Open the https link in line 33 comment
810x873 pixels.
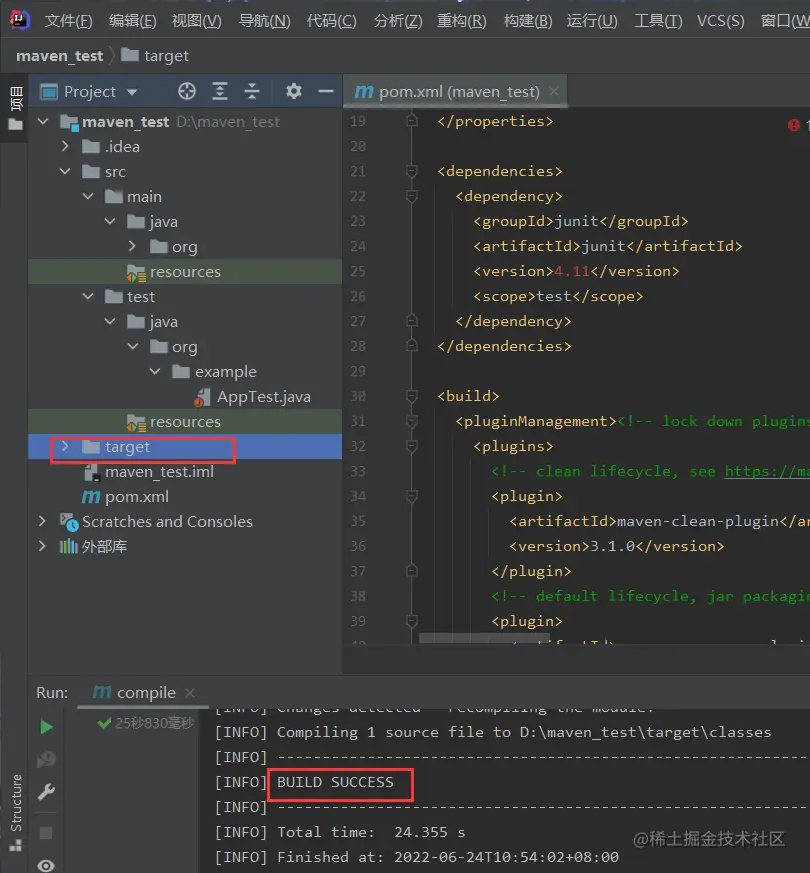pos(767,471)
